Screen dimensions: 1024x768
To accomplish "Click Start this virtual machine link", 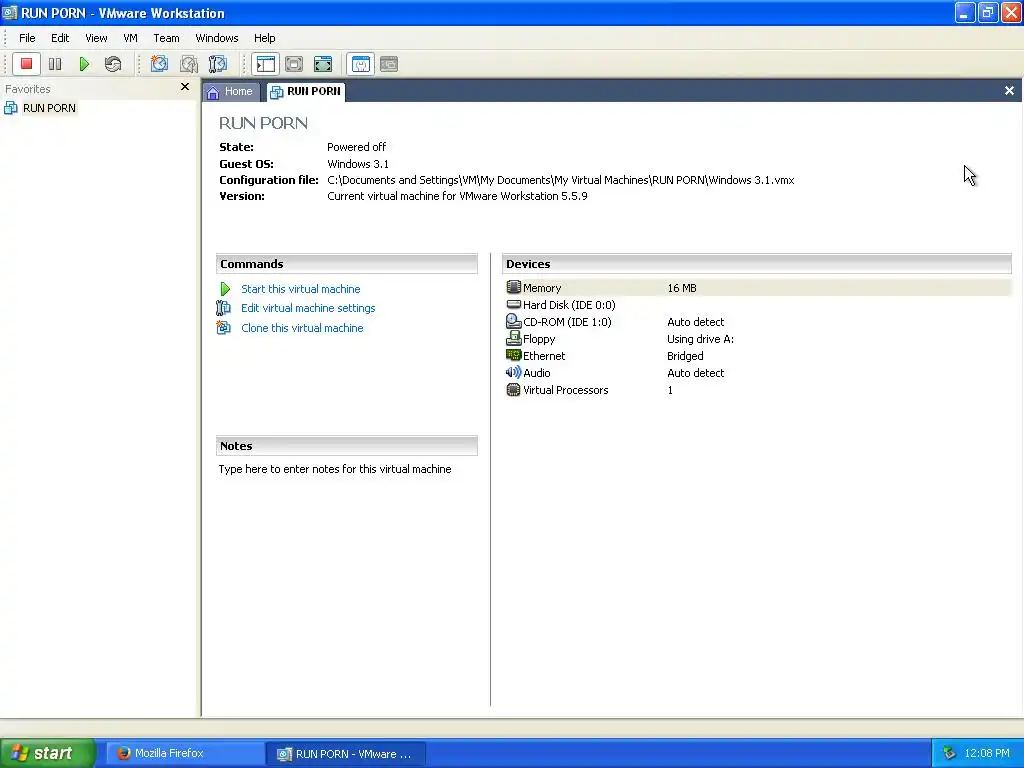I will (x=300, y=289).
